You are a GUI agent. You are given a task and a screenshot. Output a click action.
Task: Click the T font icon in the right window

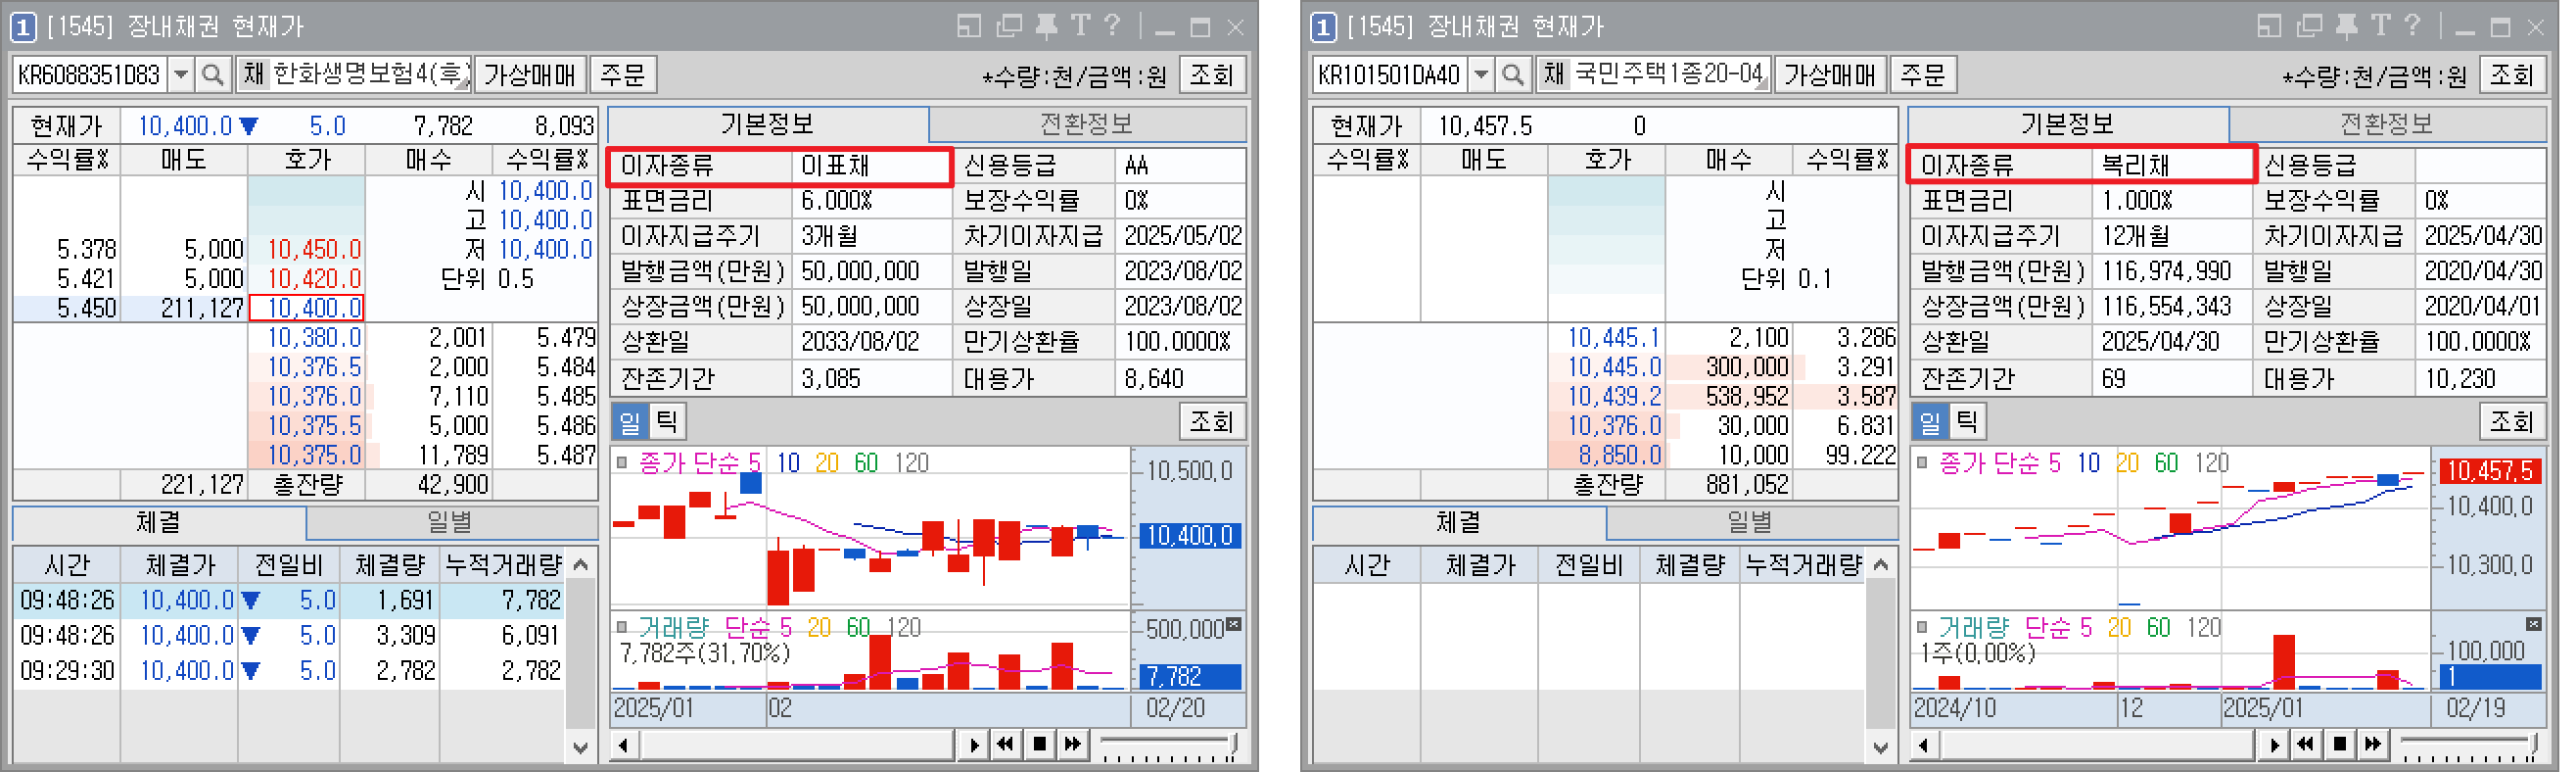tap(2380, 25)
